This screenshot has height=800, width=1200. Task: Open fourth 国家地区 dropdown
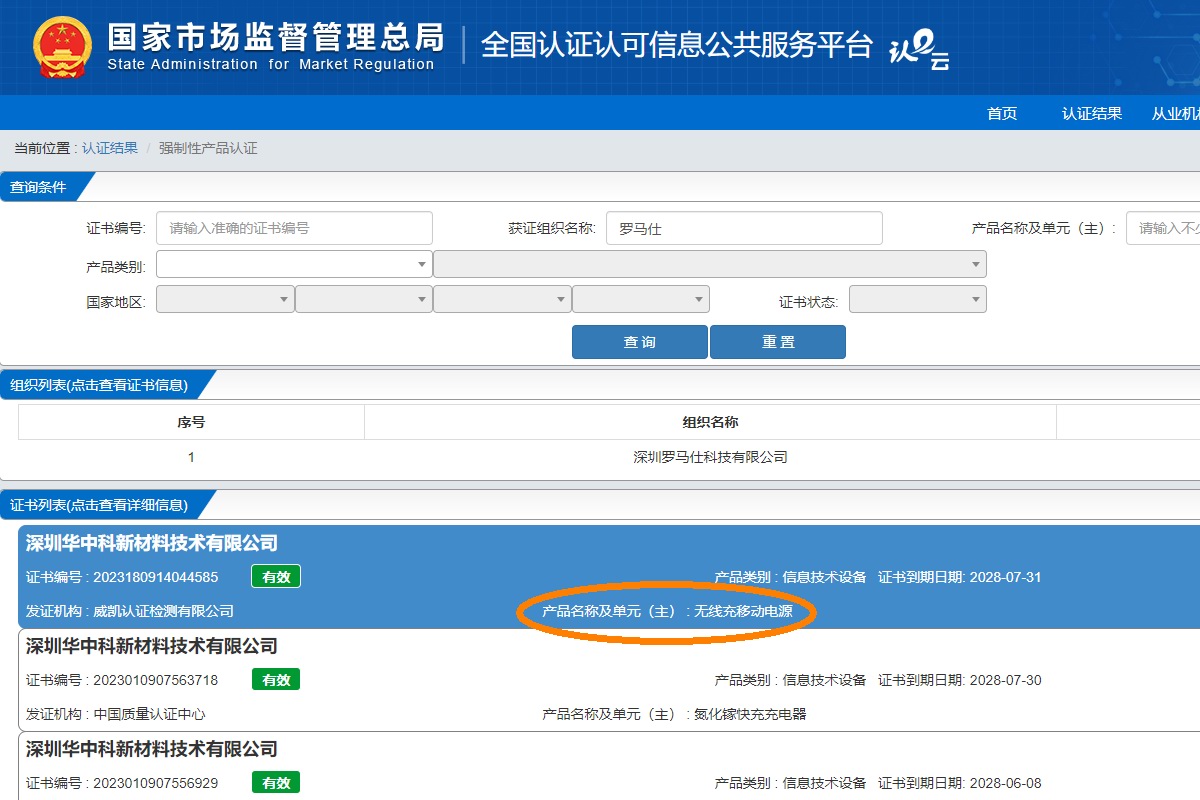[641, 299]
